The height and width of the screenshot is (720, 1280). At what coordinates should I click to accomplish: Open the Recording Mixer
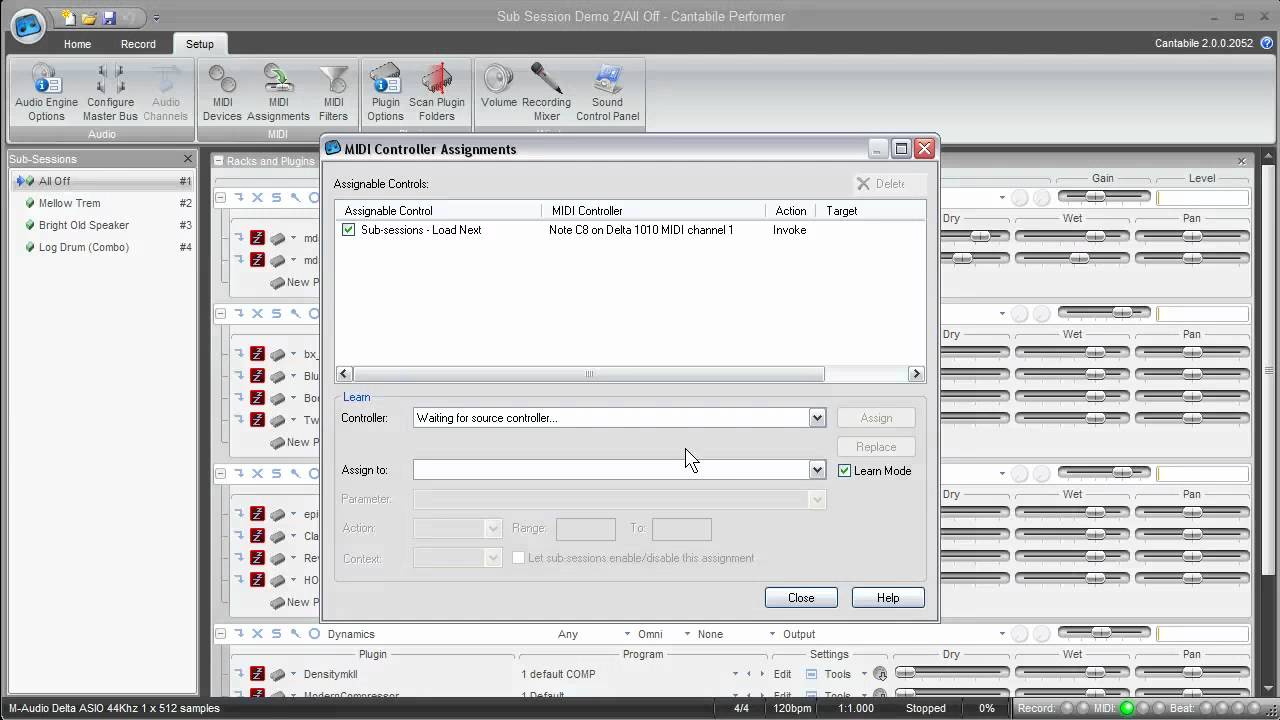pos(546,93)
